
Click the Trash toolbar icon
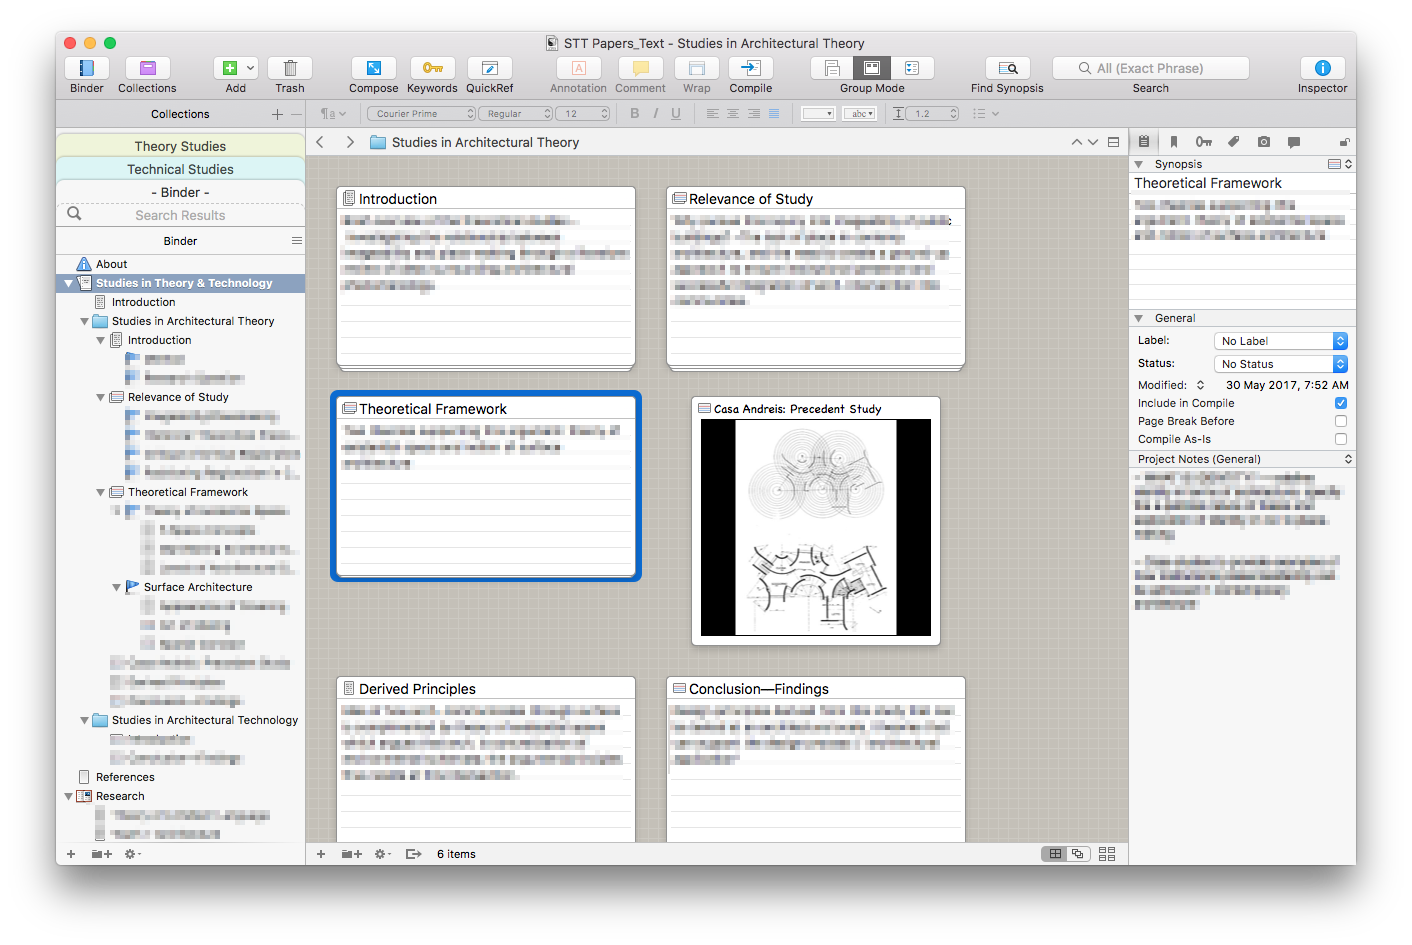[x=290, y=68]
